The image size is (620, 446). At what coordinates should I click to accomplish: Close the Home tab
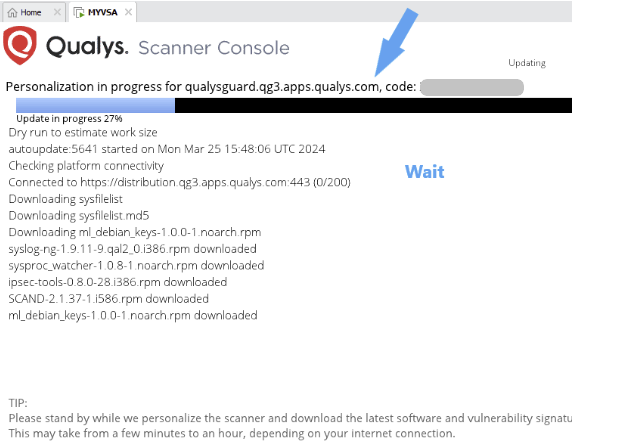[57, 12]
